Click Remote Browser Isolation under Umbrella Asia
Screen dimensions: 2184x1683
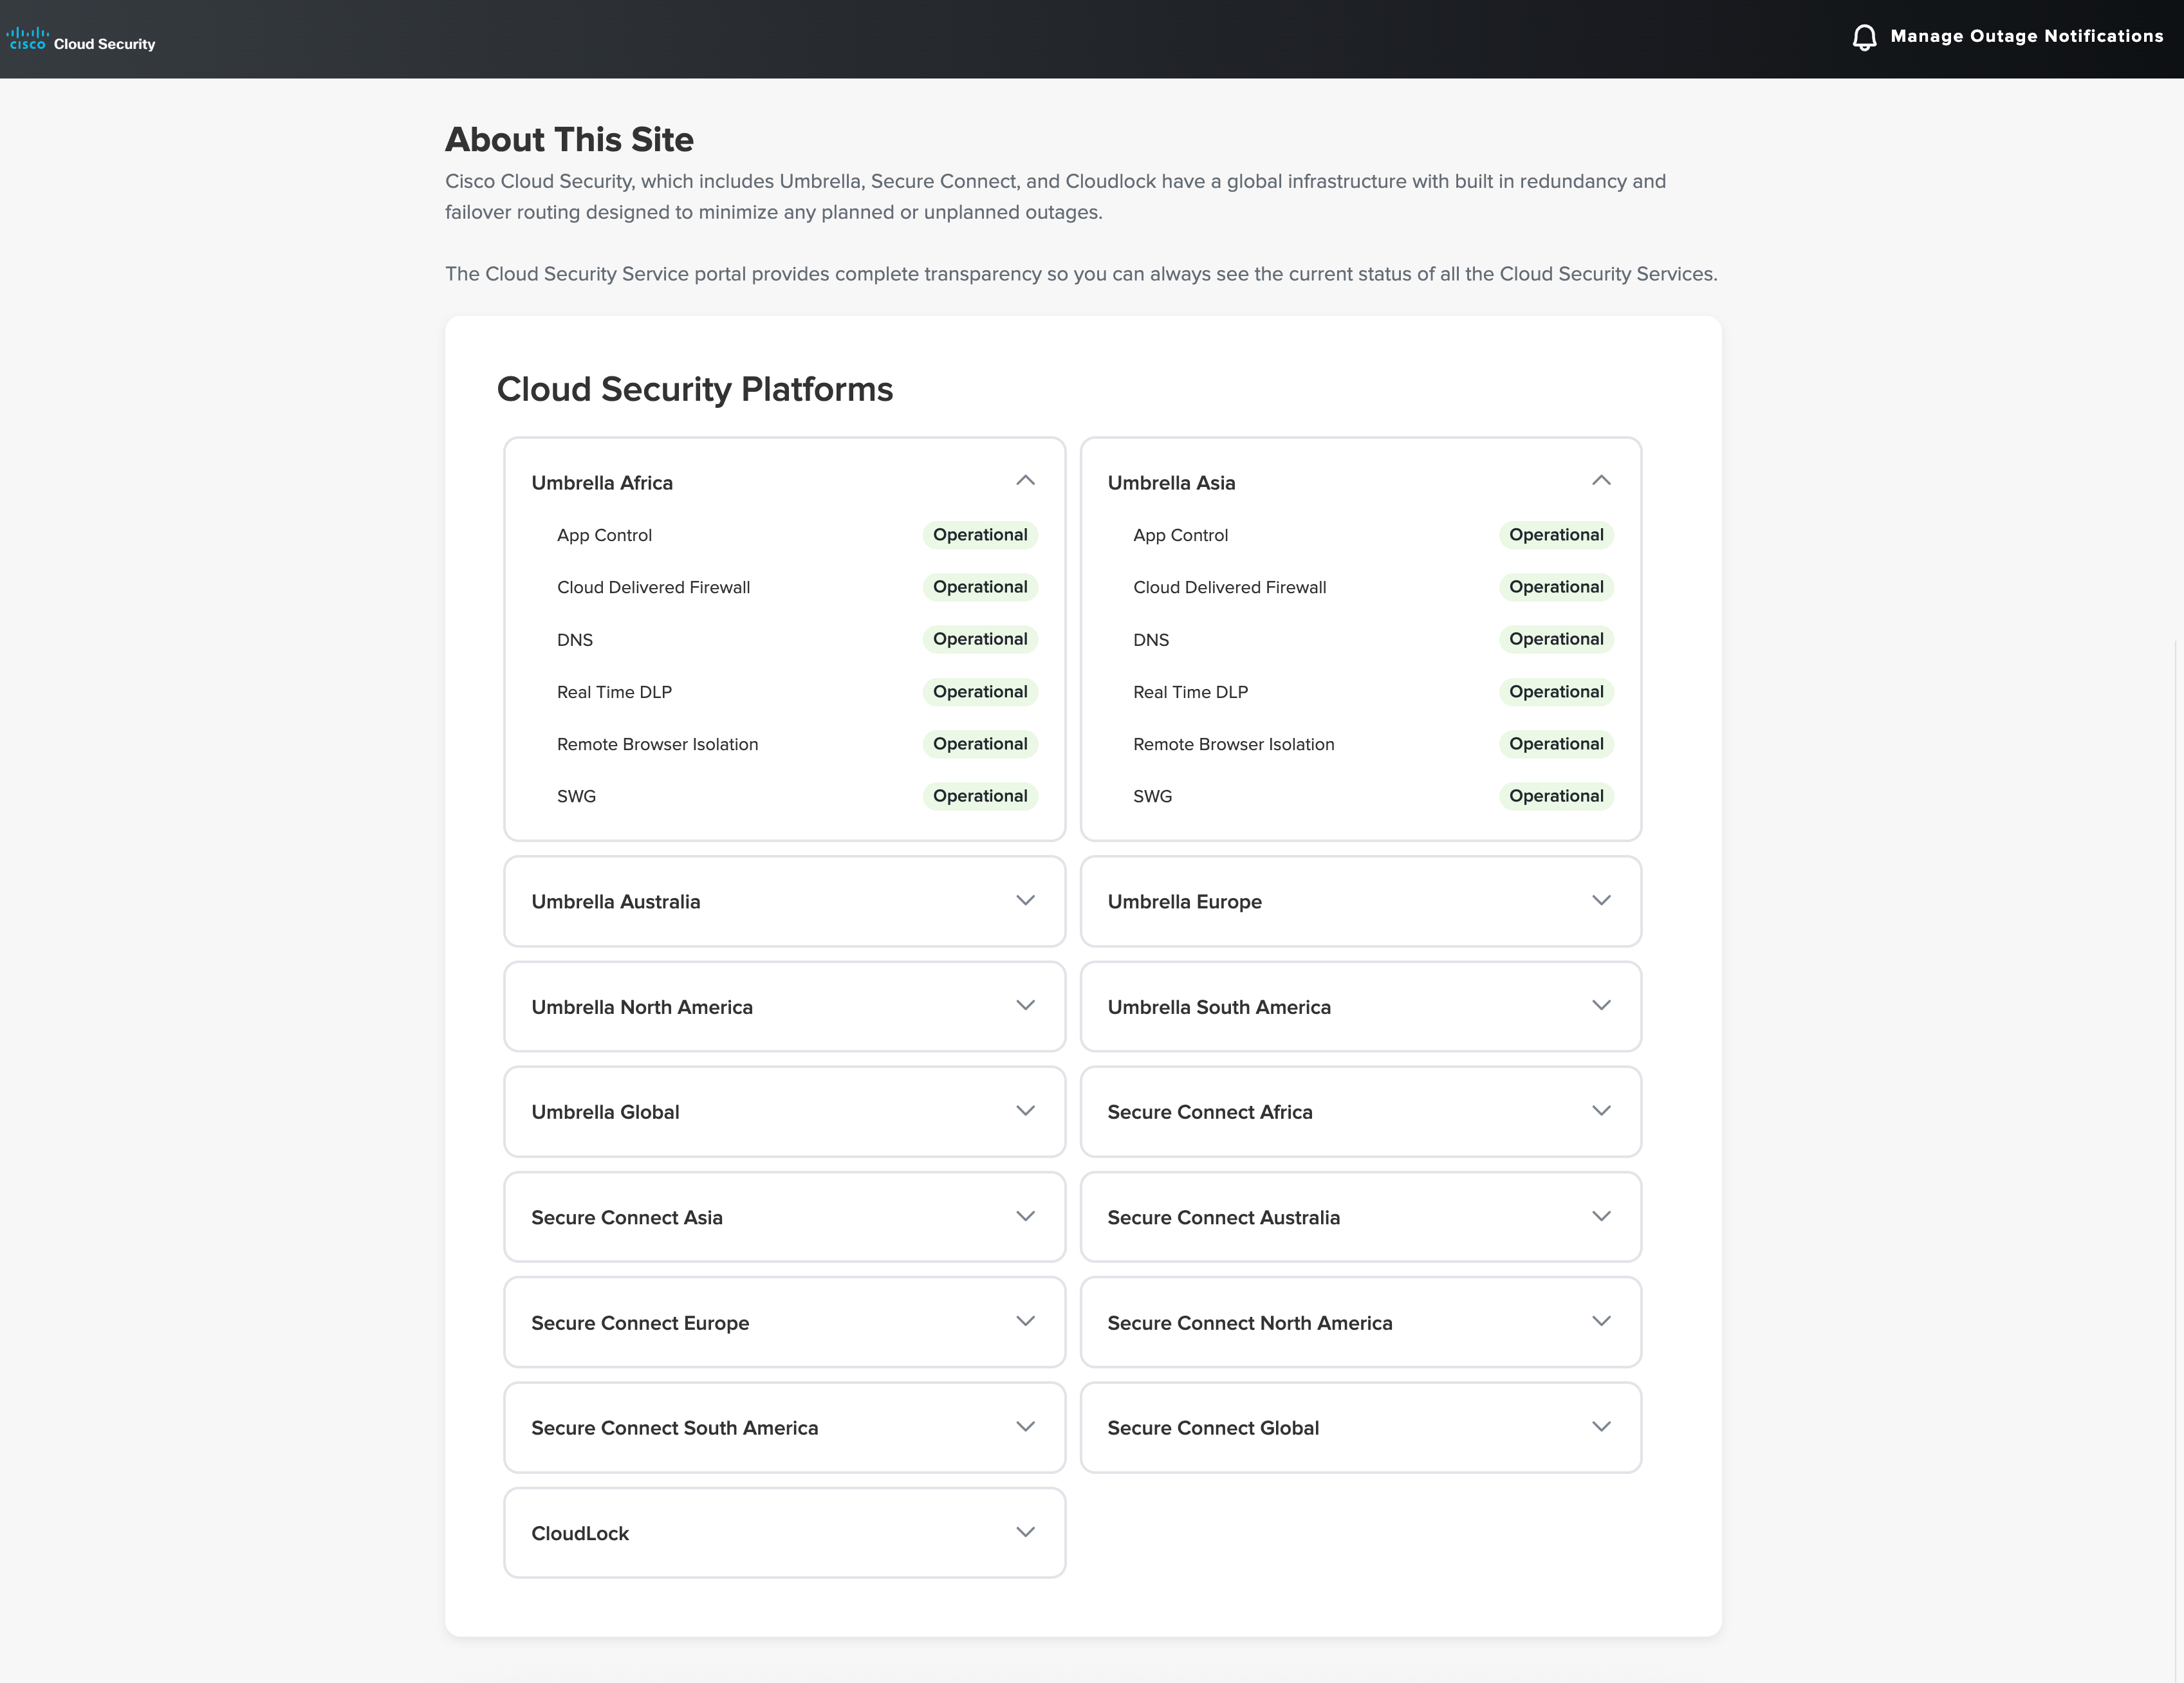click(x=1233, y=745)
